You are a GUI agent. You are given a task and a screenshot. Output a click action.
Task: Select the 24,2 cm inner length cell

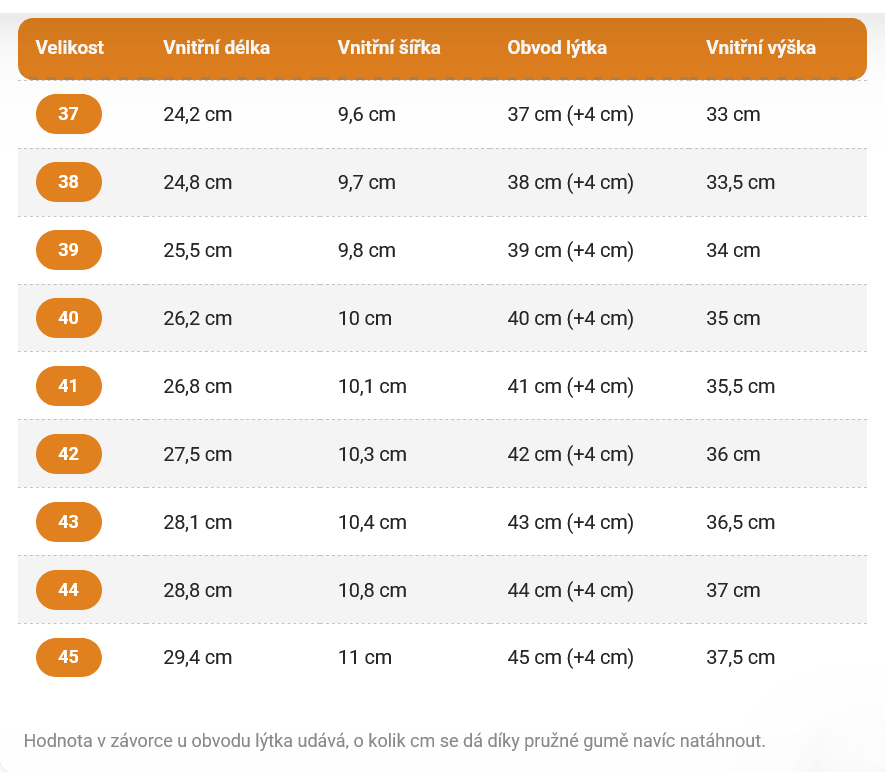(198, 115)
